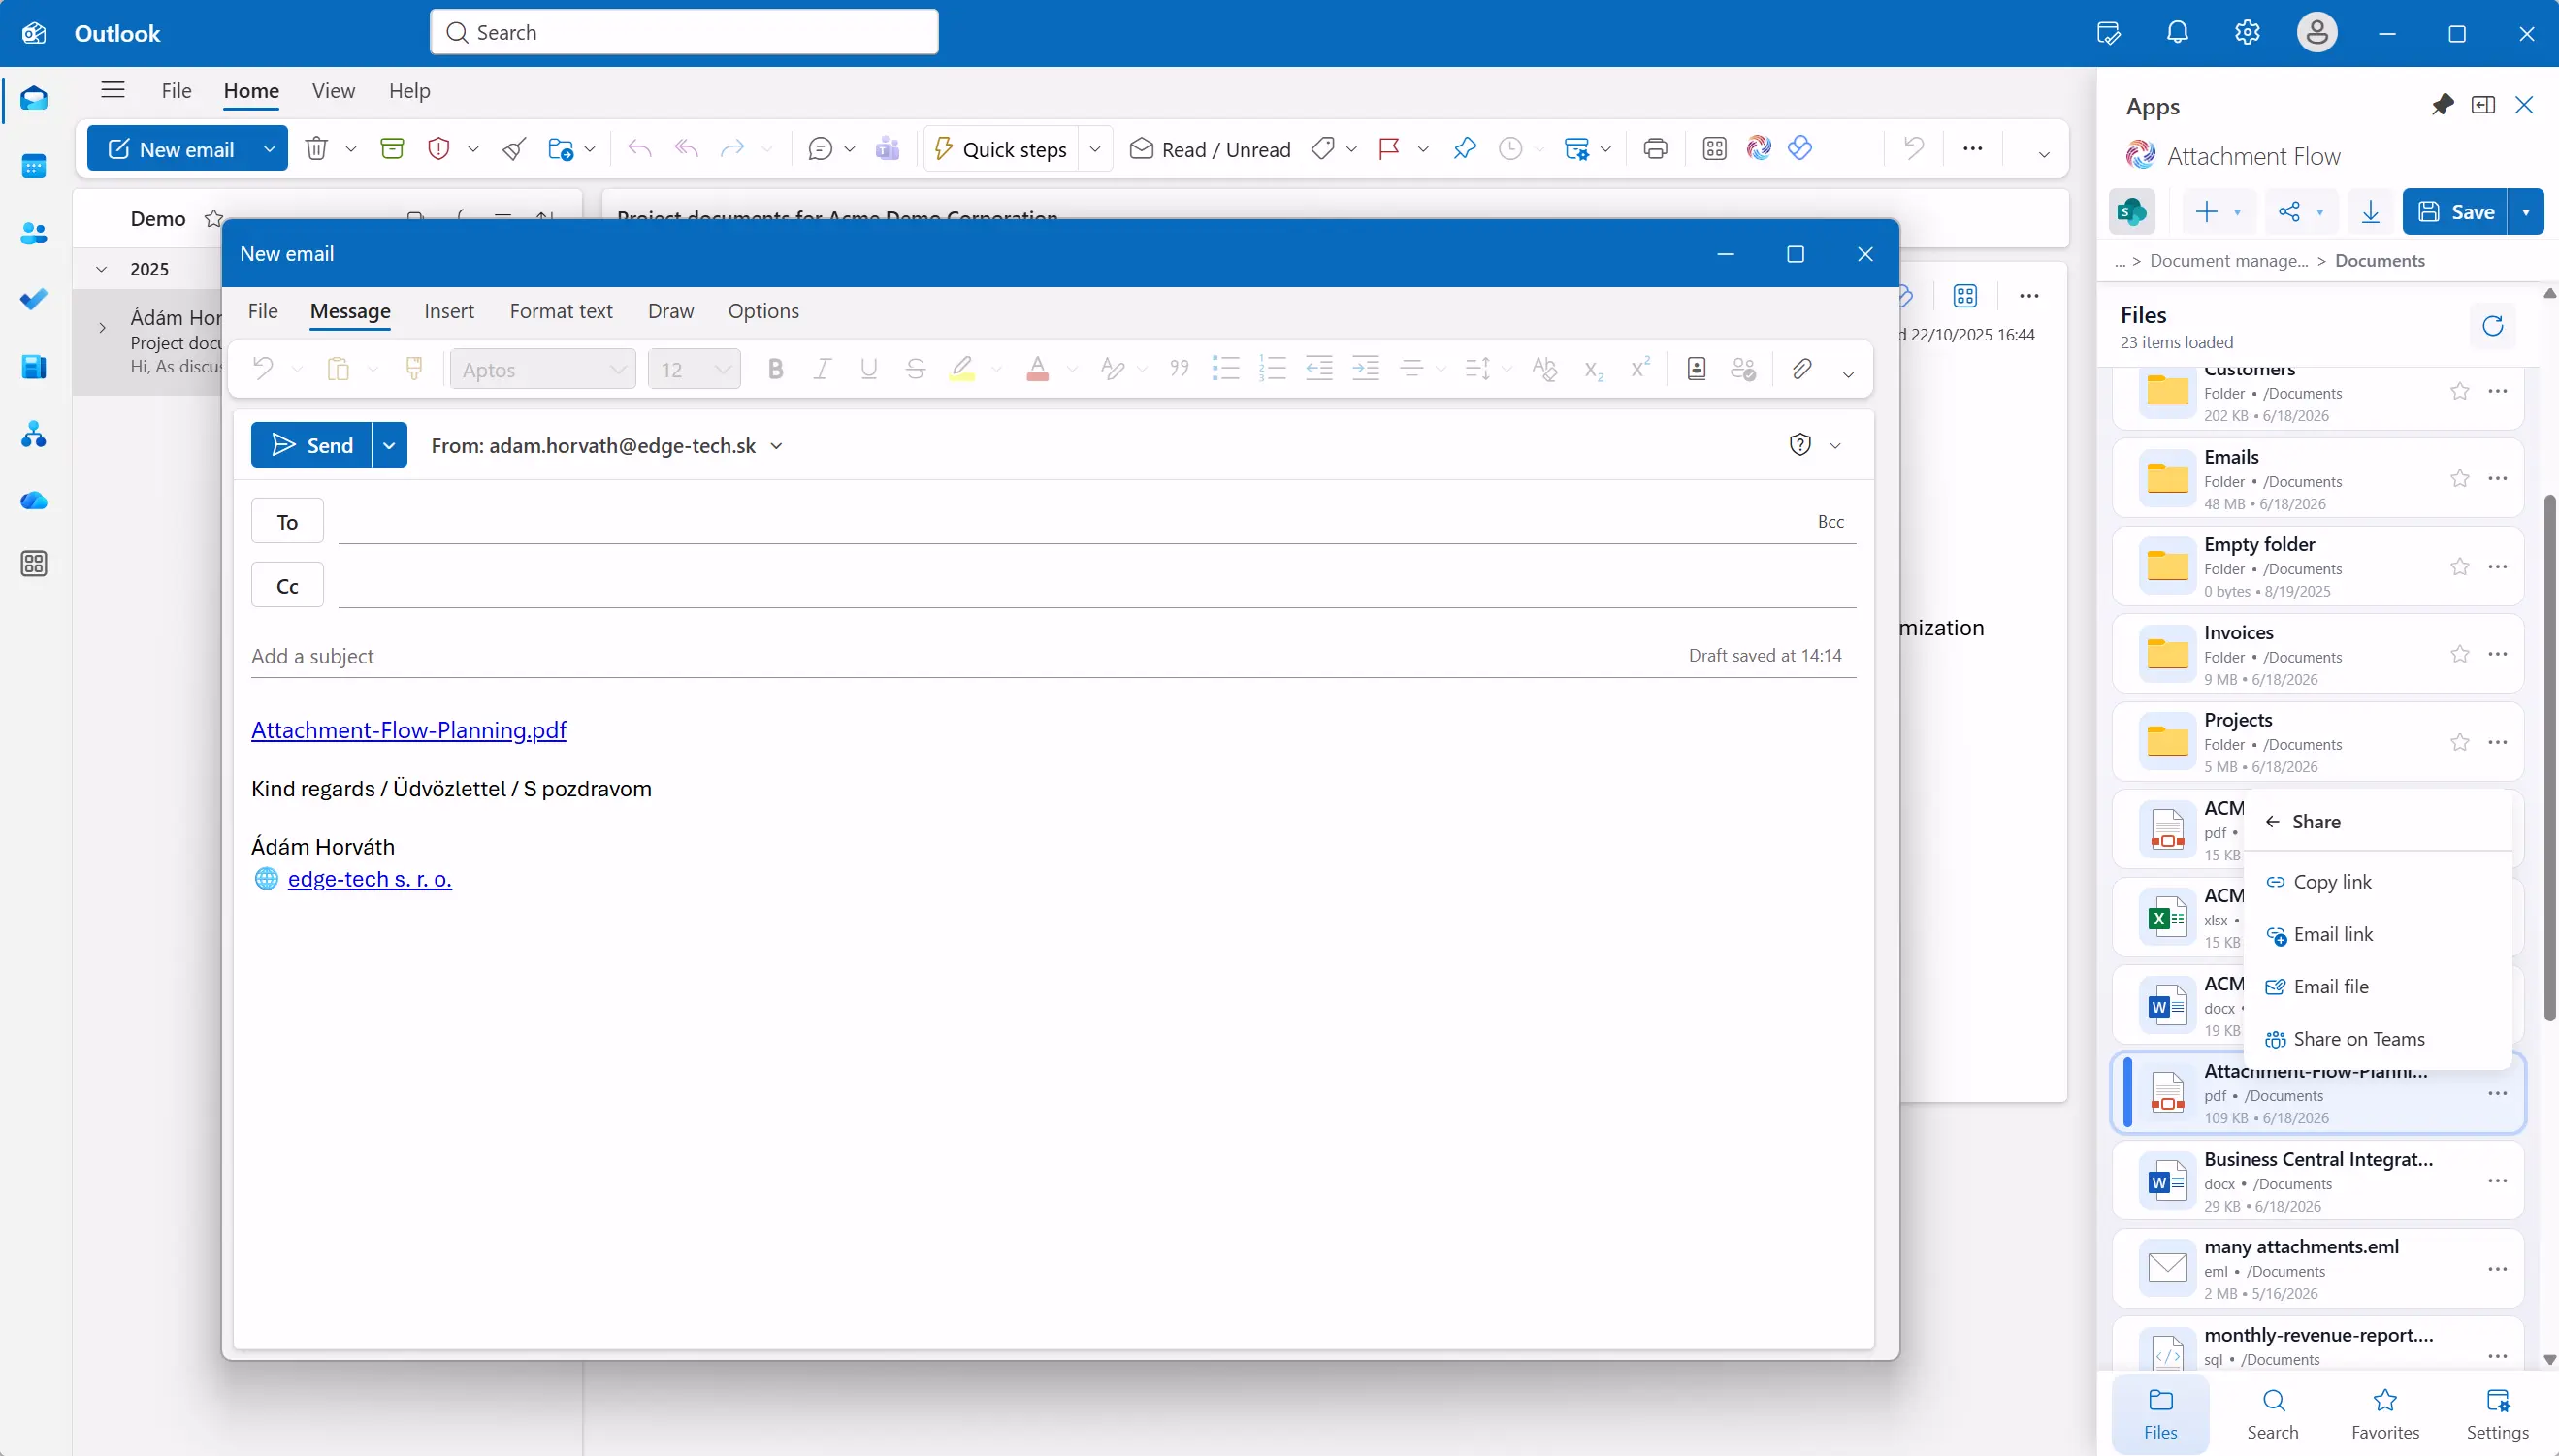
Task: Expand the Send options arrow
Action: click(389, 445)
